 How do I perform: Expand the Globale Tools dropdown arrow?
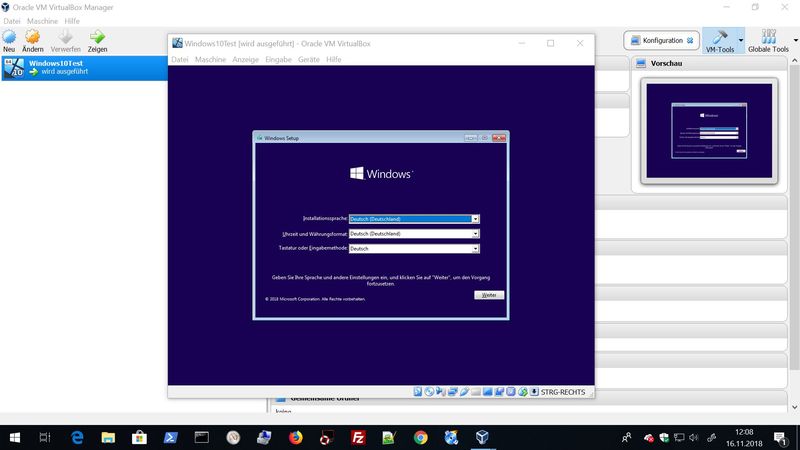795,40
